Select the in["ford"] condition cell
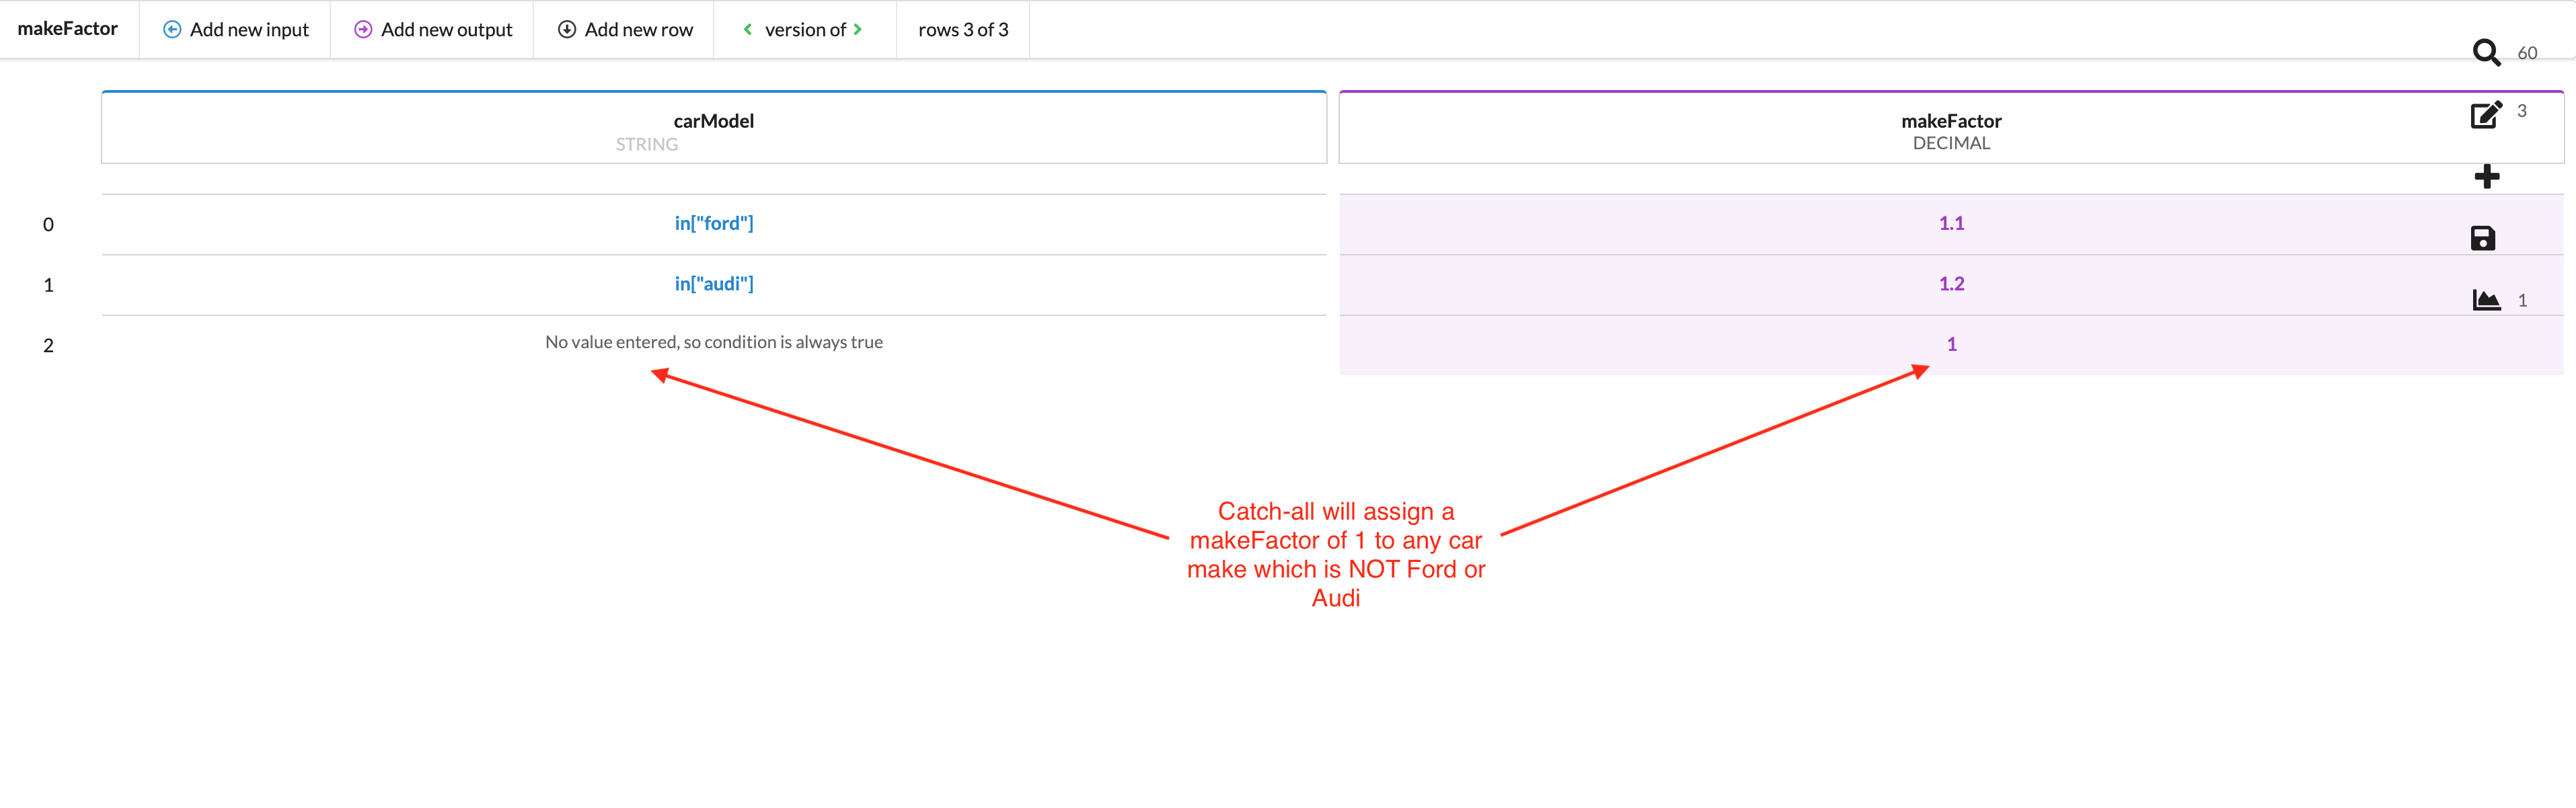Image resolution: width=2576 pixels, height=808 pixels. coord(714,223)
